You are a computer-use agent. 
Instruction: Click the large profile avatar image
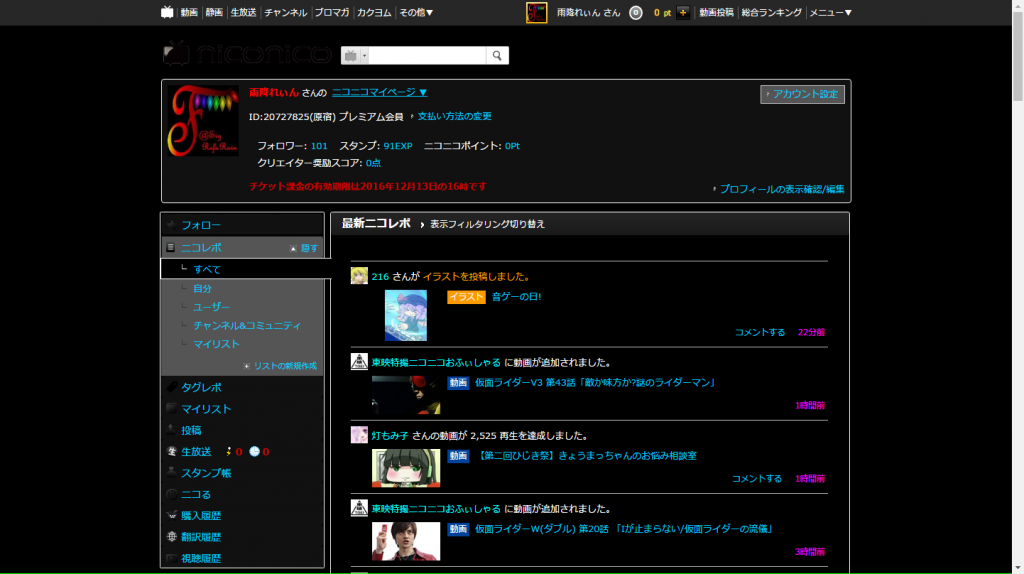(x=203, y=121)
